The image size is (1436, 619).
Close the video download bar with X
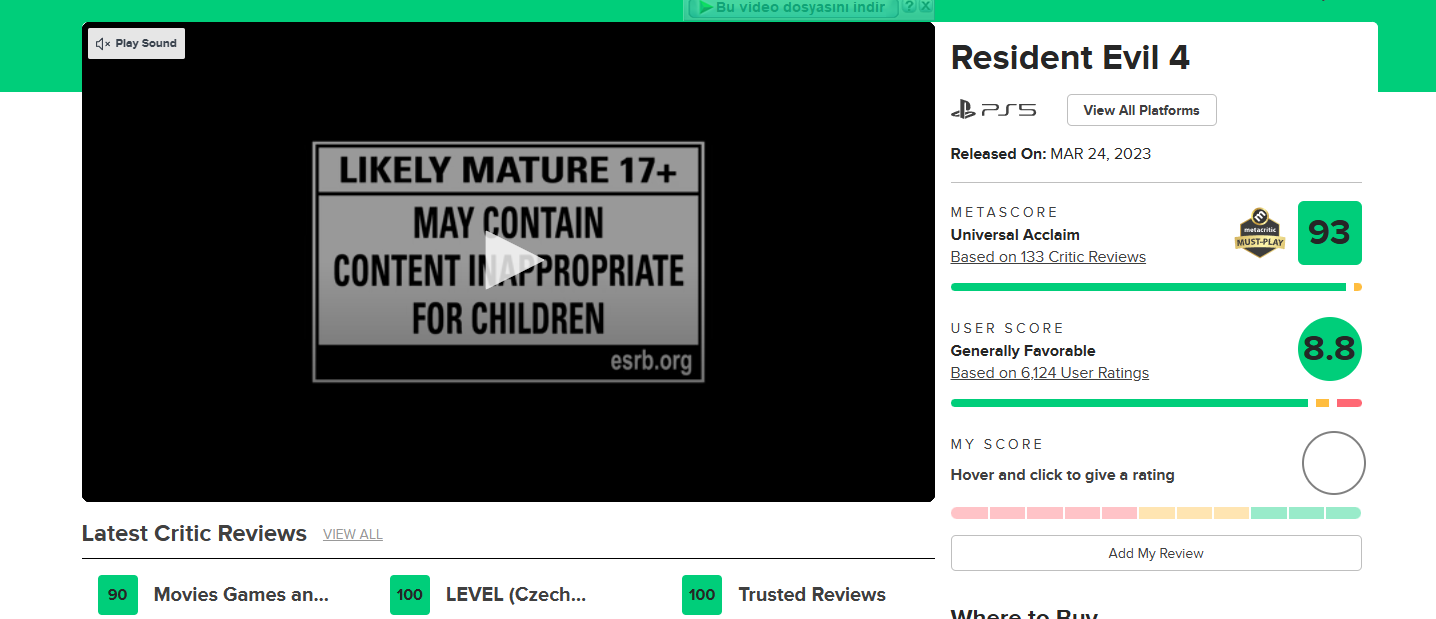pyautogui.click(x=925, y=6)
